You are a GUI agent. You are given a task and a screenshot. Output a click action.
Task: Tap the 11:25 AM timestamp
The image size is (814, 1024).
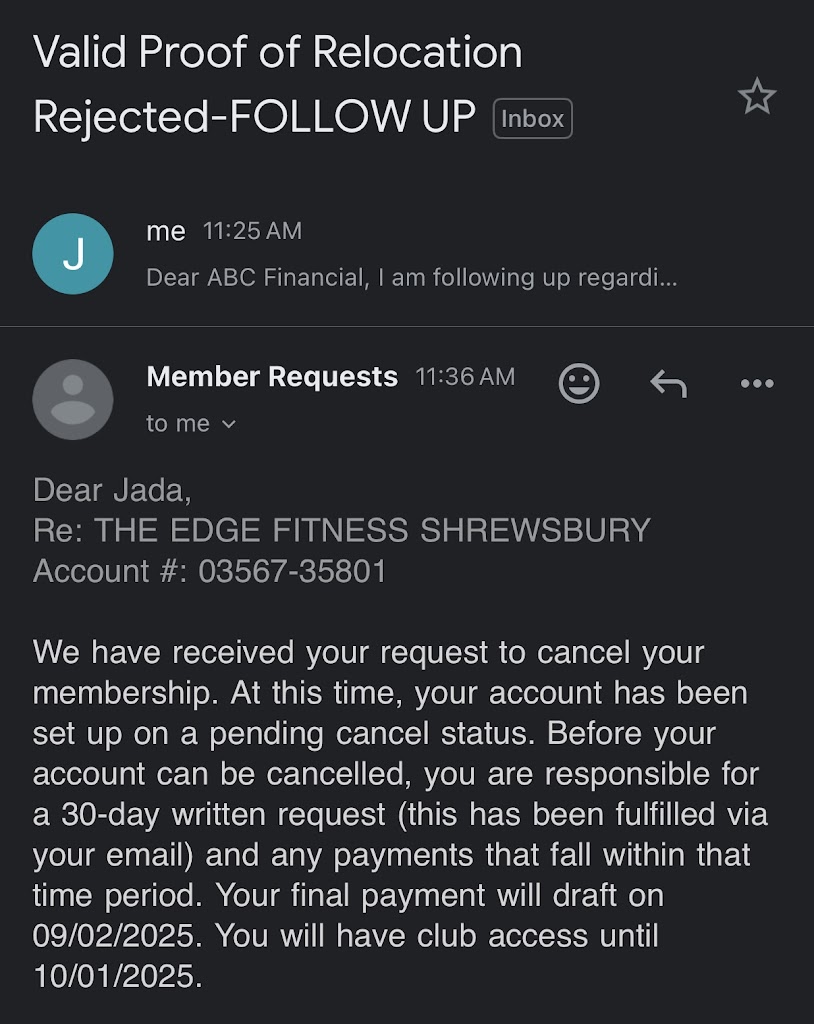[x=252, y=231]
